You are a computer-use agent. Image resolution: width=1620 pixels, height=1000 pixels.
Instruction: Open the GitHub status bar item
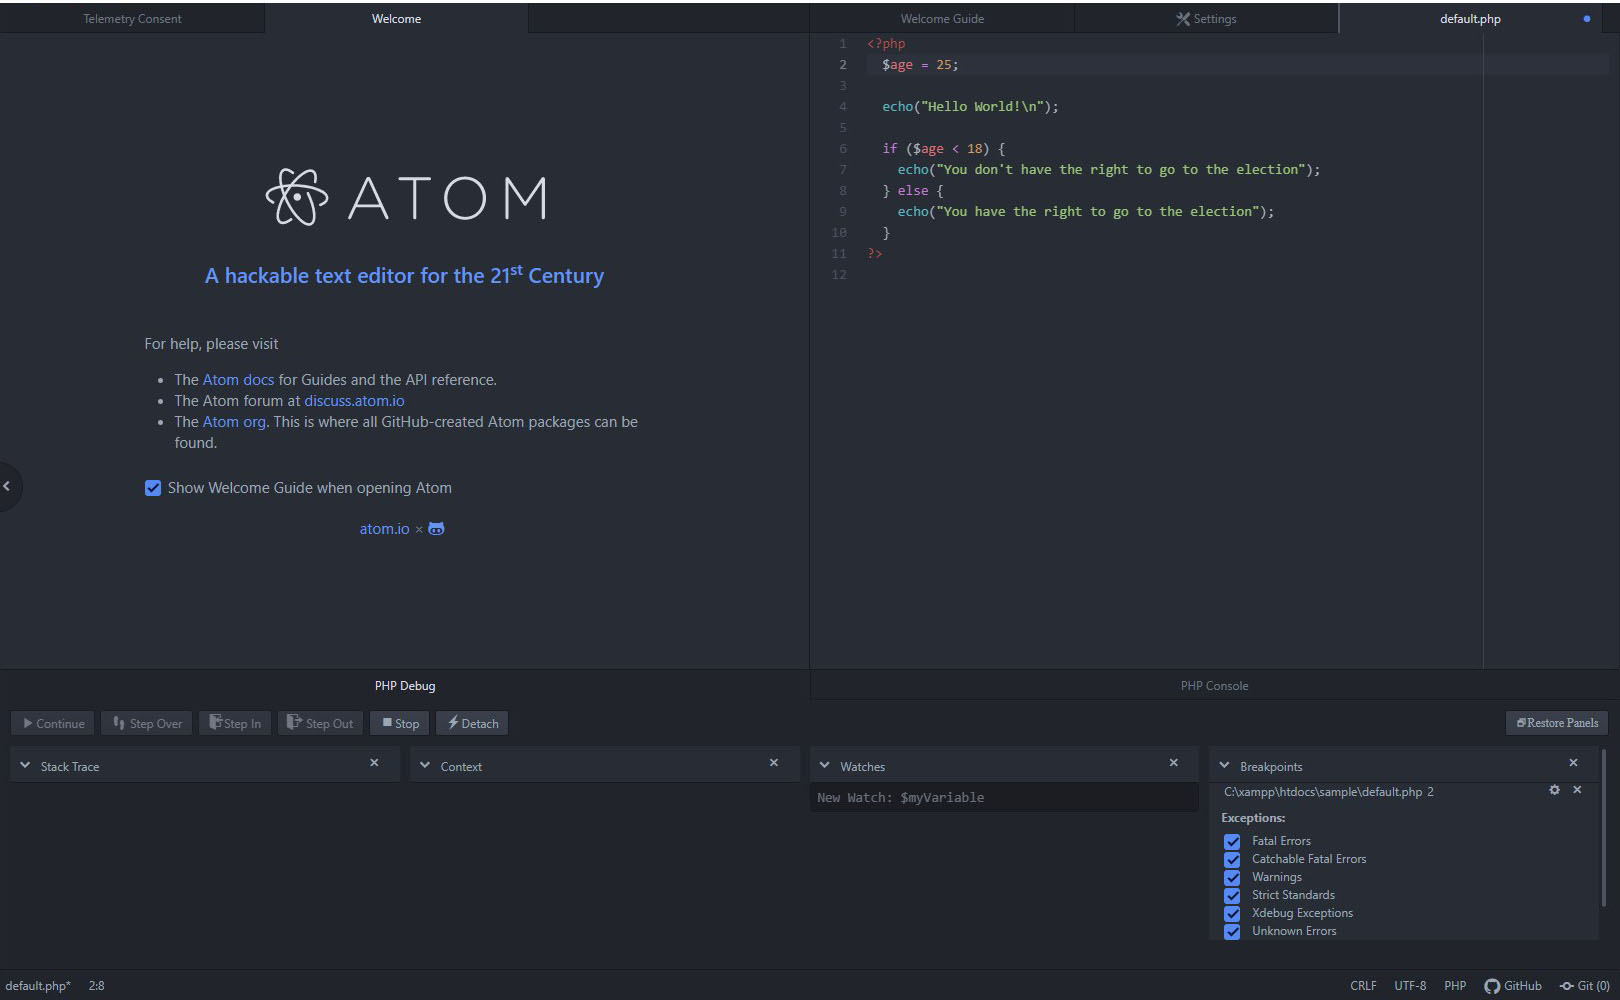pyautogui.click(x=1513, y=986)
